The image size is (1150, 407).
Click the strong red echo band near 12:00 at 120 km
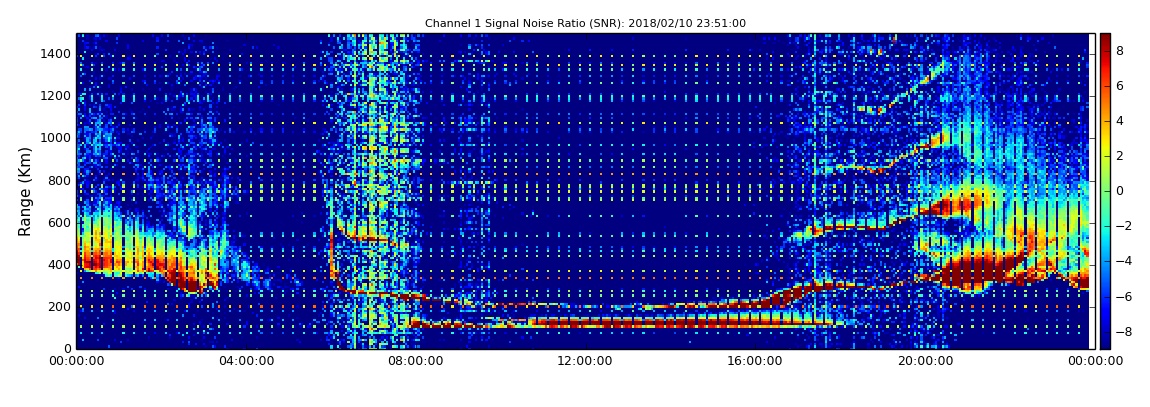click(x=585, y=323)
